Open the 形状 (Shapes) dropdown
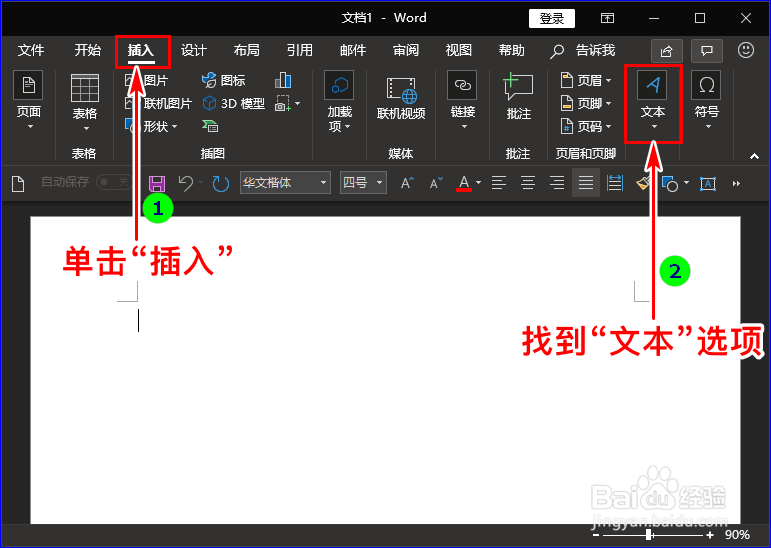This screenshot has height=548, width=771. [x=151, y=126]
